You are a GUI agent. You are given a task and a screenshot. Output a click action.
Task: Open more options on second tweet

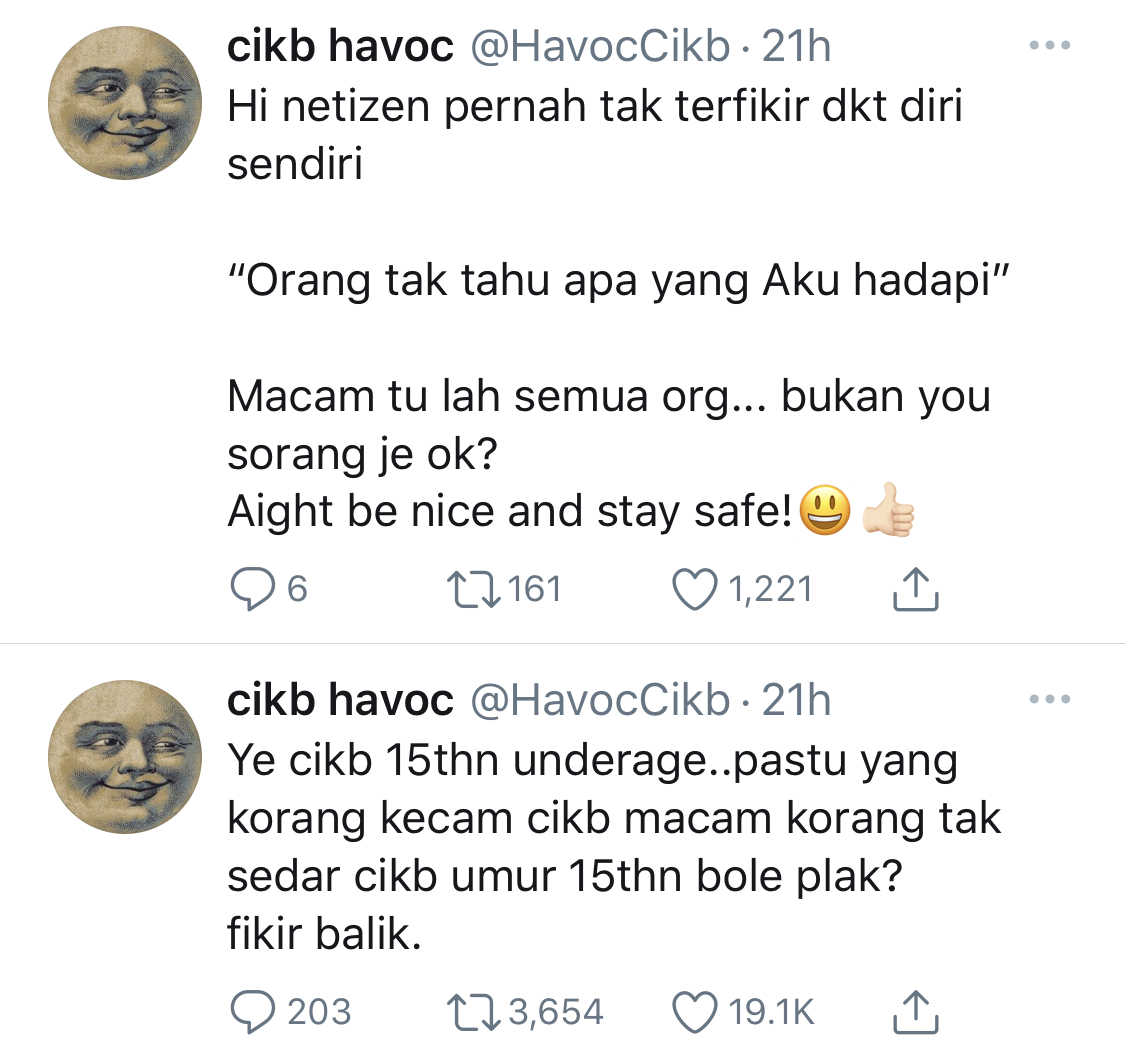pos(1050,699)
